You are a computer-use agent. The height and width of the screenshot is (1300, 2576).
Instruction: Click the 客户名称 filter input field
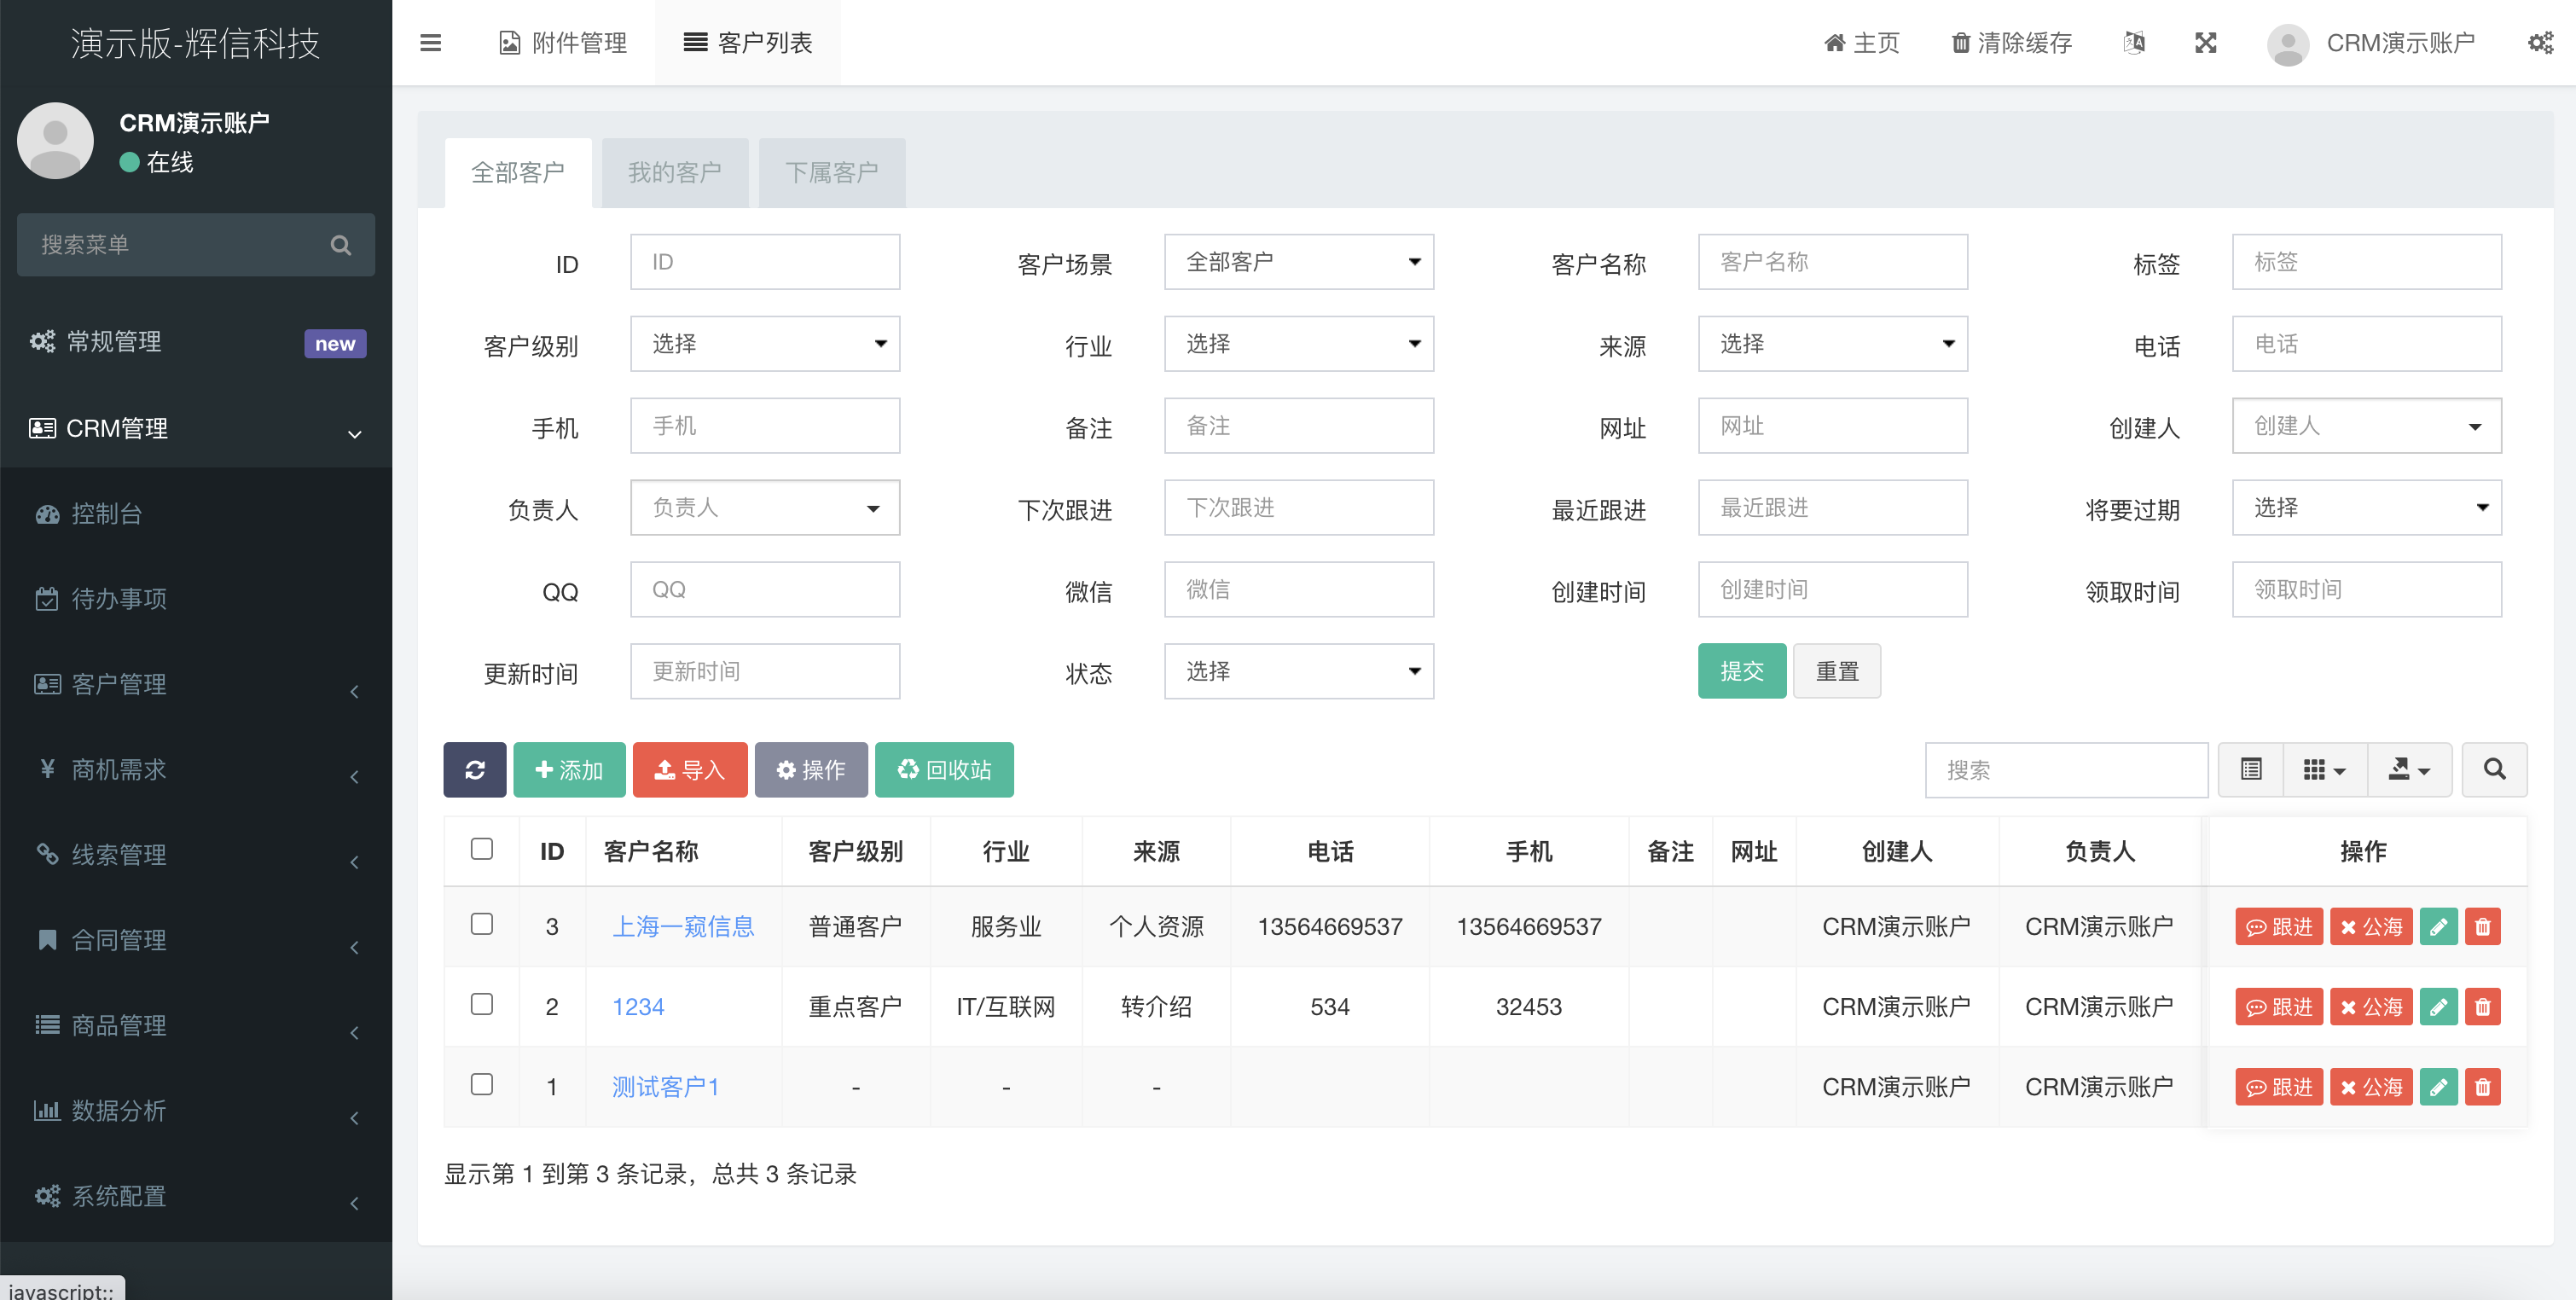pos(1832,262)
